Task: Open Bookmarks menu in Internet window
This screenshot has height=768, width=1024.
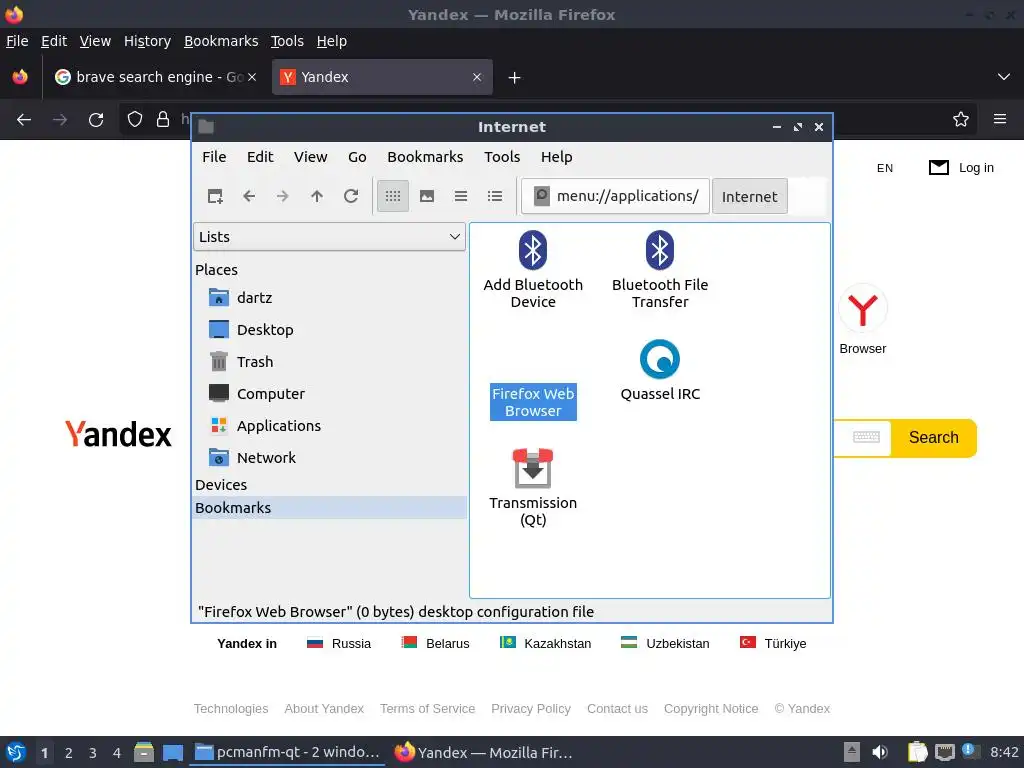Action: pyautogui.click(x=425, y=157)
